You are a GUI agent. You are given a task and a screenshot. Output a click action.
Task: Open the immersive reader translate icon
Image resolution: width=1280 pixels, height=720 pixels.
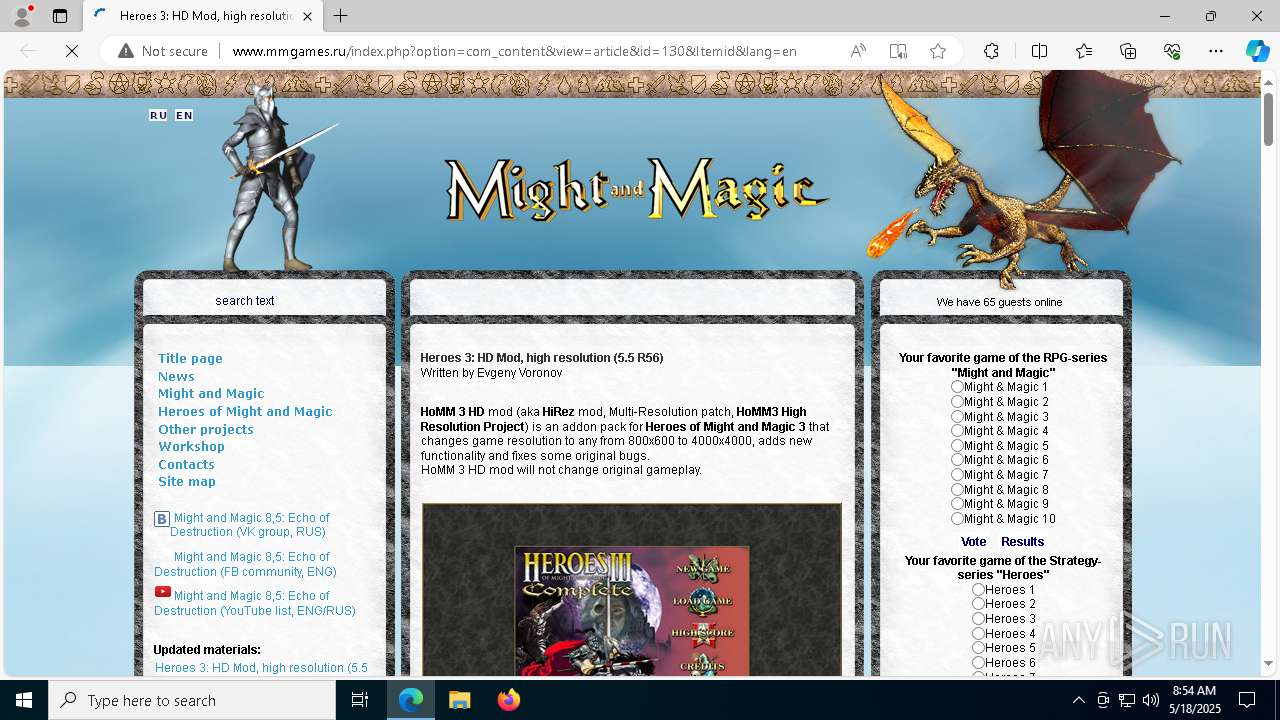(x=898, y=51)
